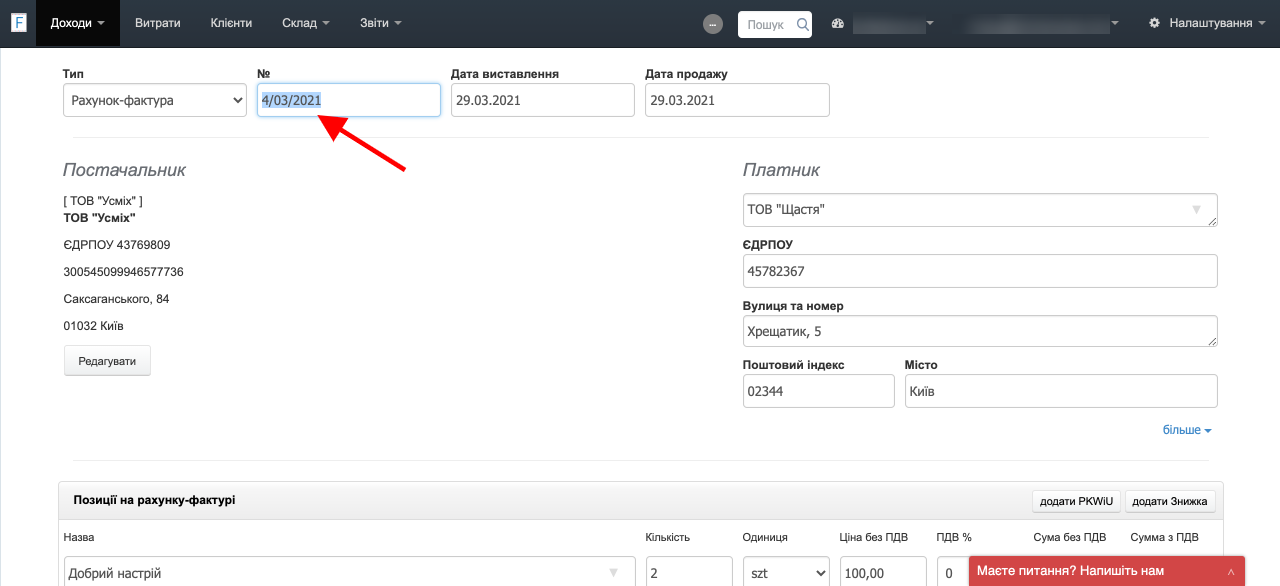Click the round gray ellipsis icon in the navbar
This screenshot has width=1280, height=586.
pos(713,24)
